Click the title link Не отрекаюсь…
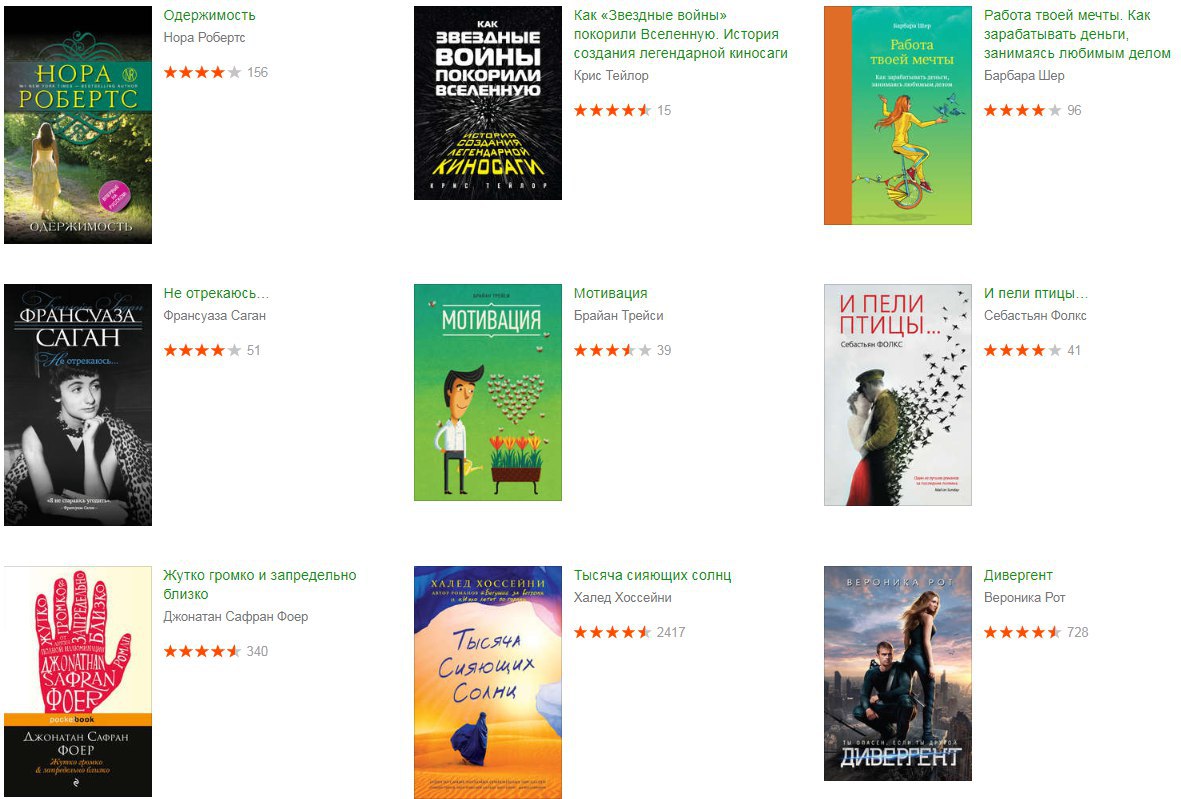This screenshot has height=799, width=1181. pyautogui.click(x=216, y=293)
